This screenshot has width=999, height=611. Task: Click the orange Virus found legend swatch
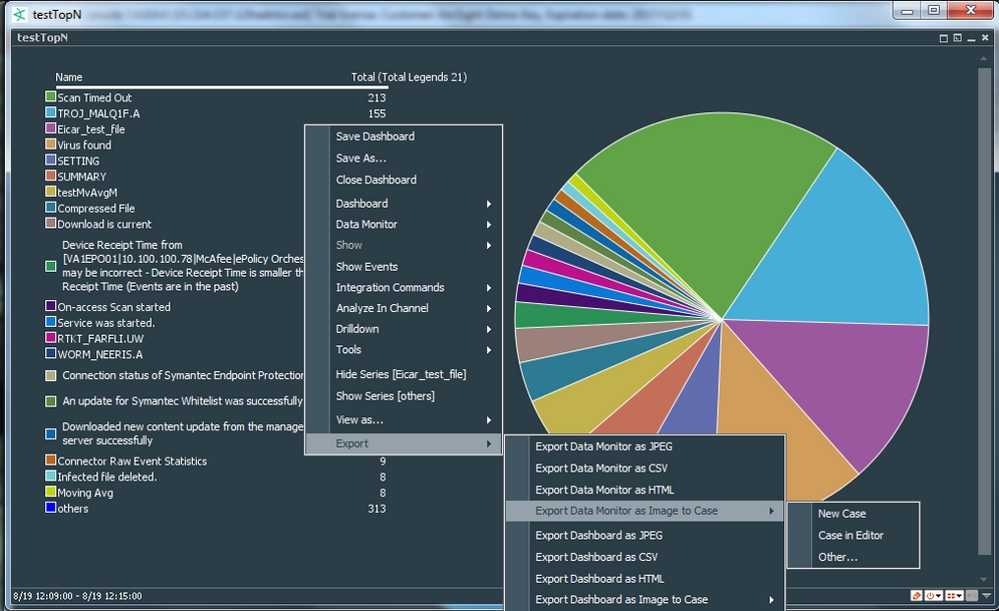pos(50,145)
